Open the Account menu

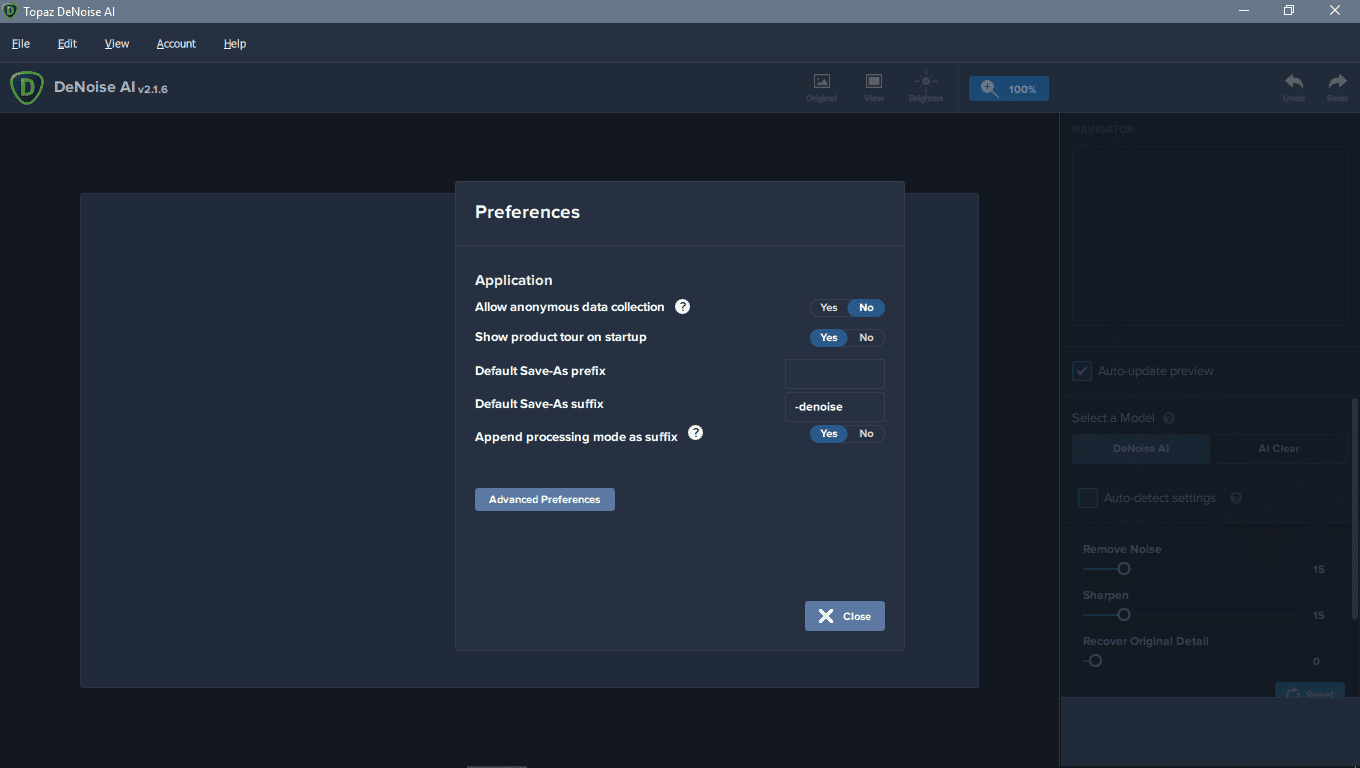coord(176,44)
